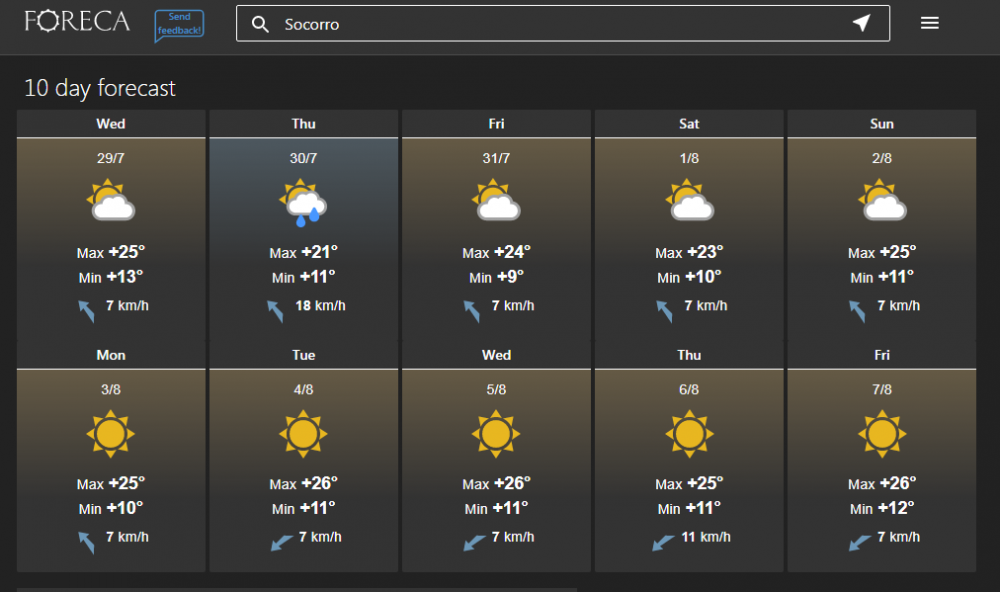Click the location arrow icon in search bar
1000x592 pixels.
pos(862,23)
